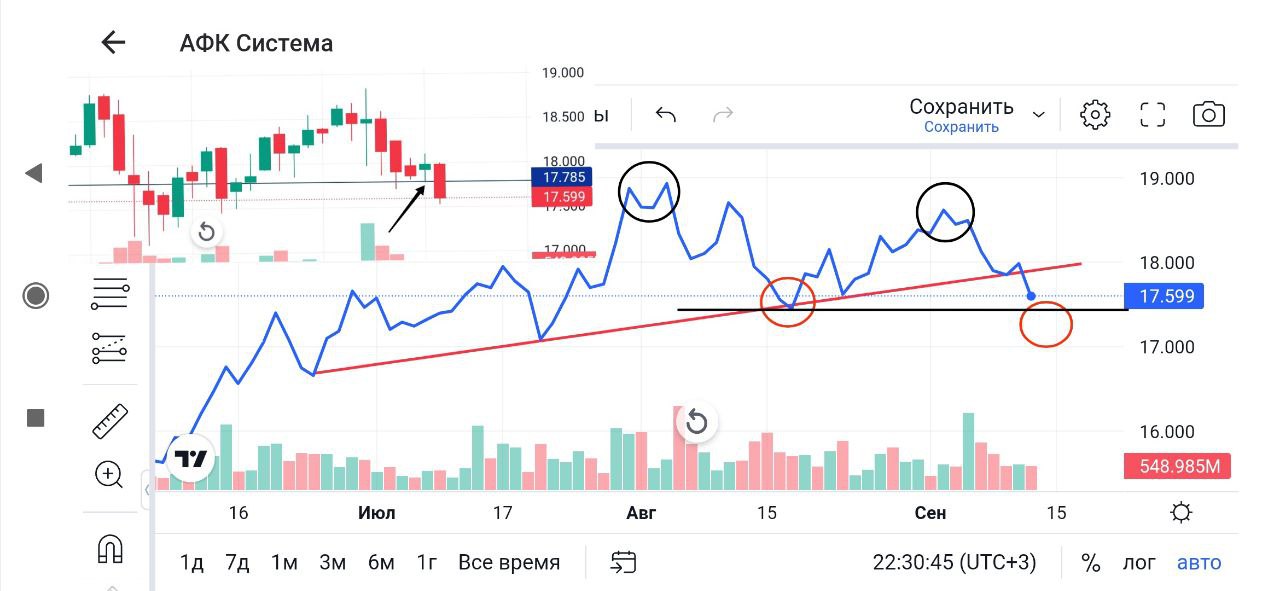Toggle percent scale mode
The image size is (1280, 591).
pyautogui.click(x=1090, y=562)
